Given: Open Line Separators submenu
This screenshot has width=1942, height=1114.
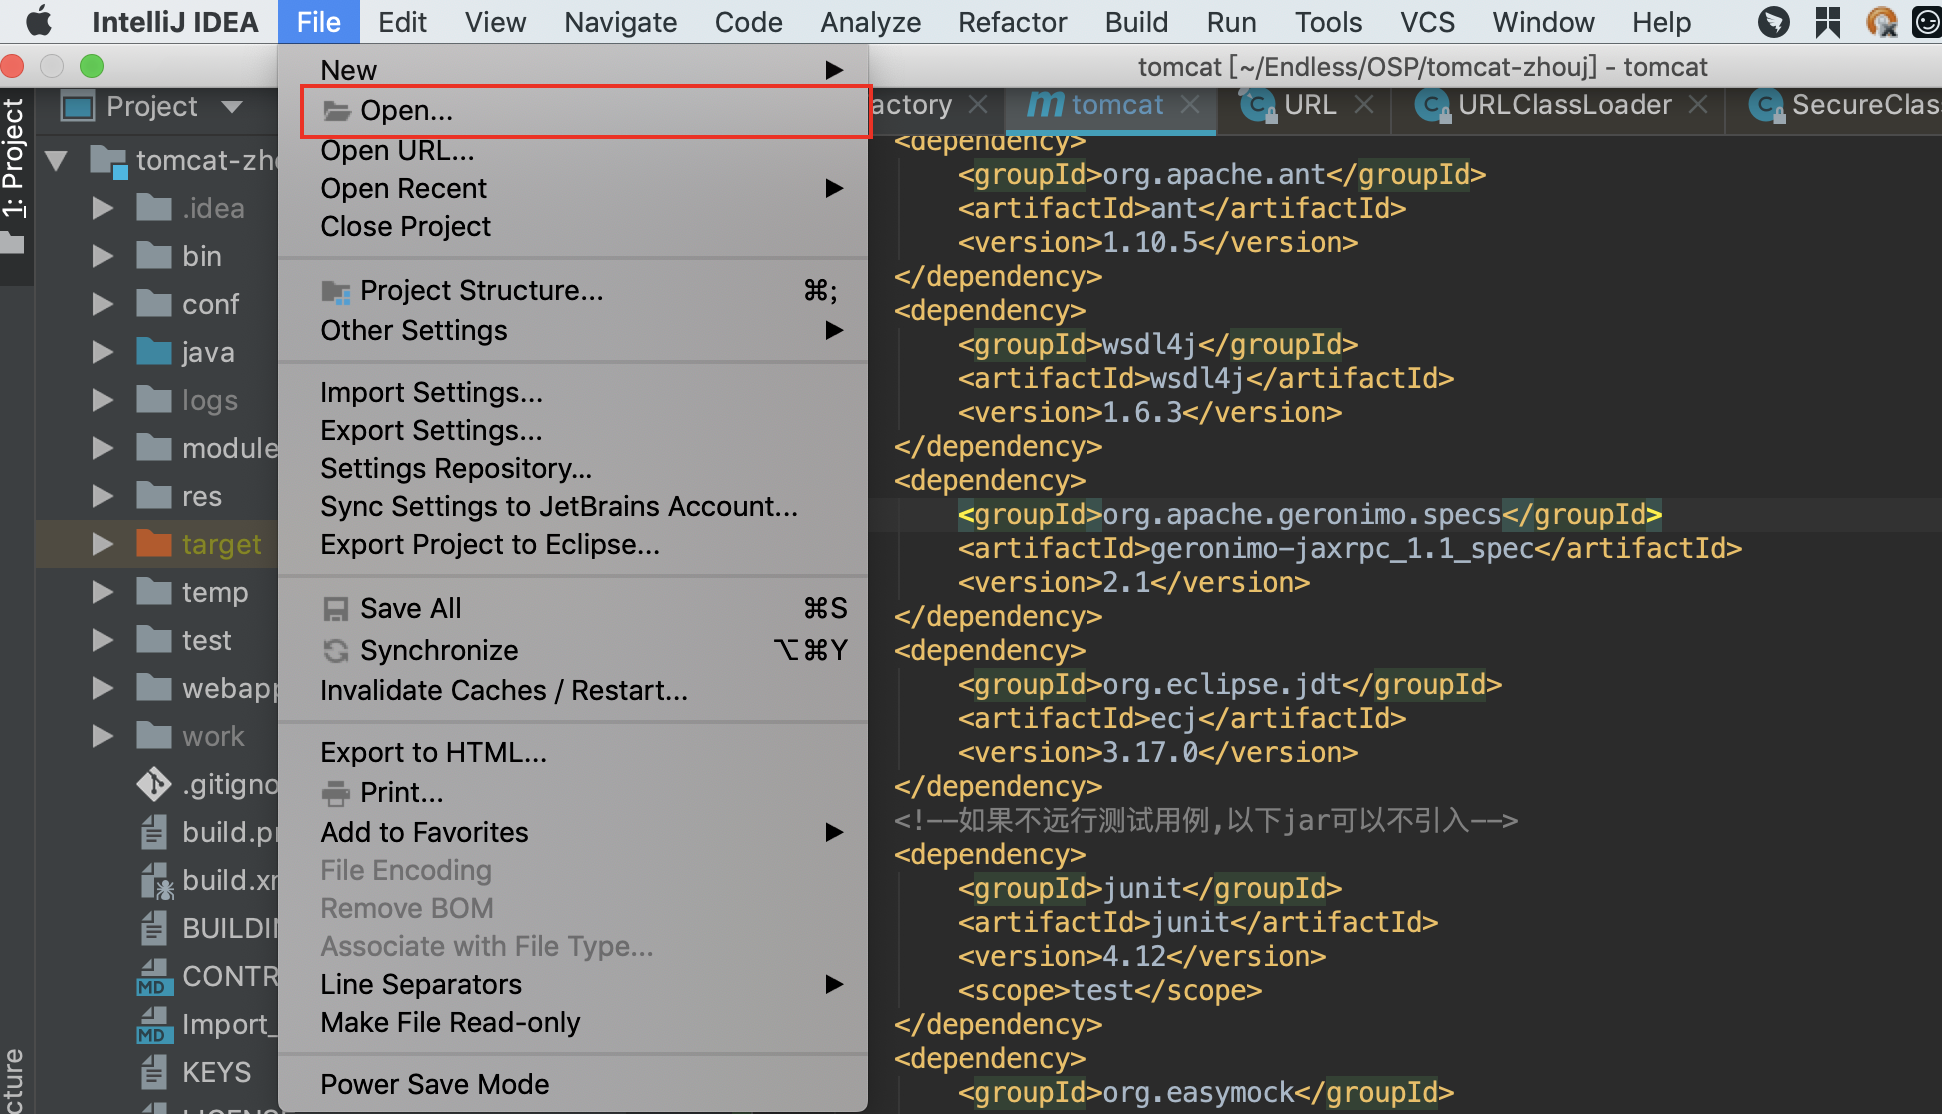Looking at the screenshot, I should pos(574,985).
